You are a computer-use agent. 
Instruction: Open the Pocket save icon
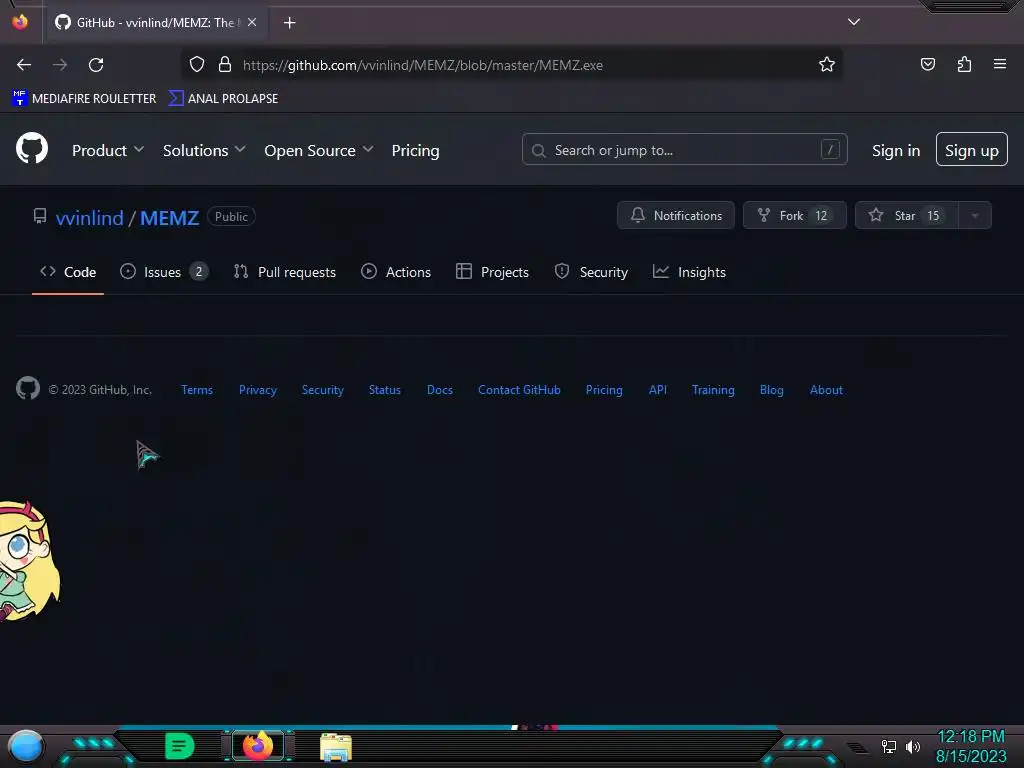click(927, 65)
